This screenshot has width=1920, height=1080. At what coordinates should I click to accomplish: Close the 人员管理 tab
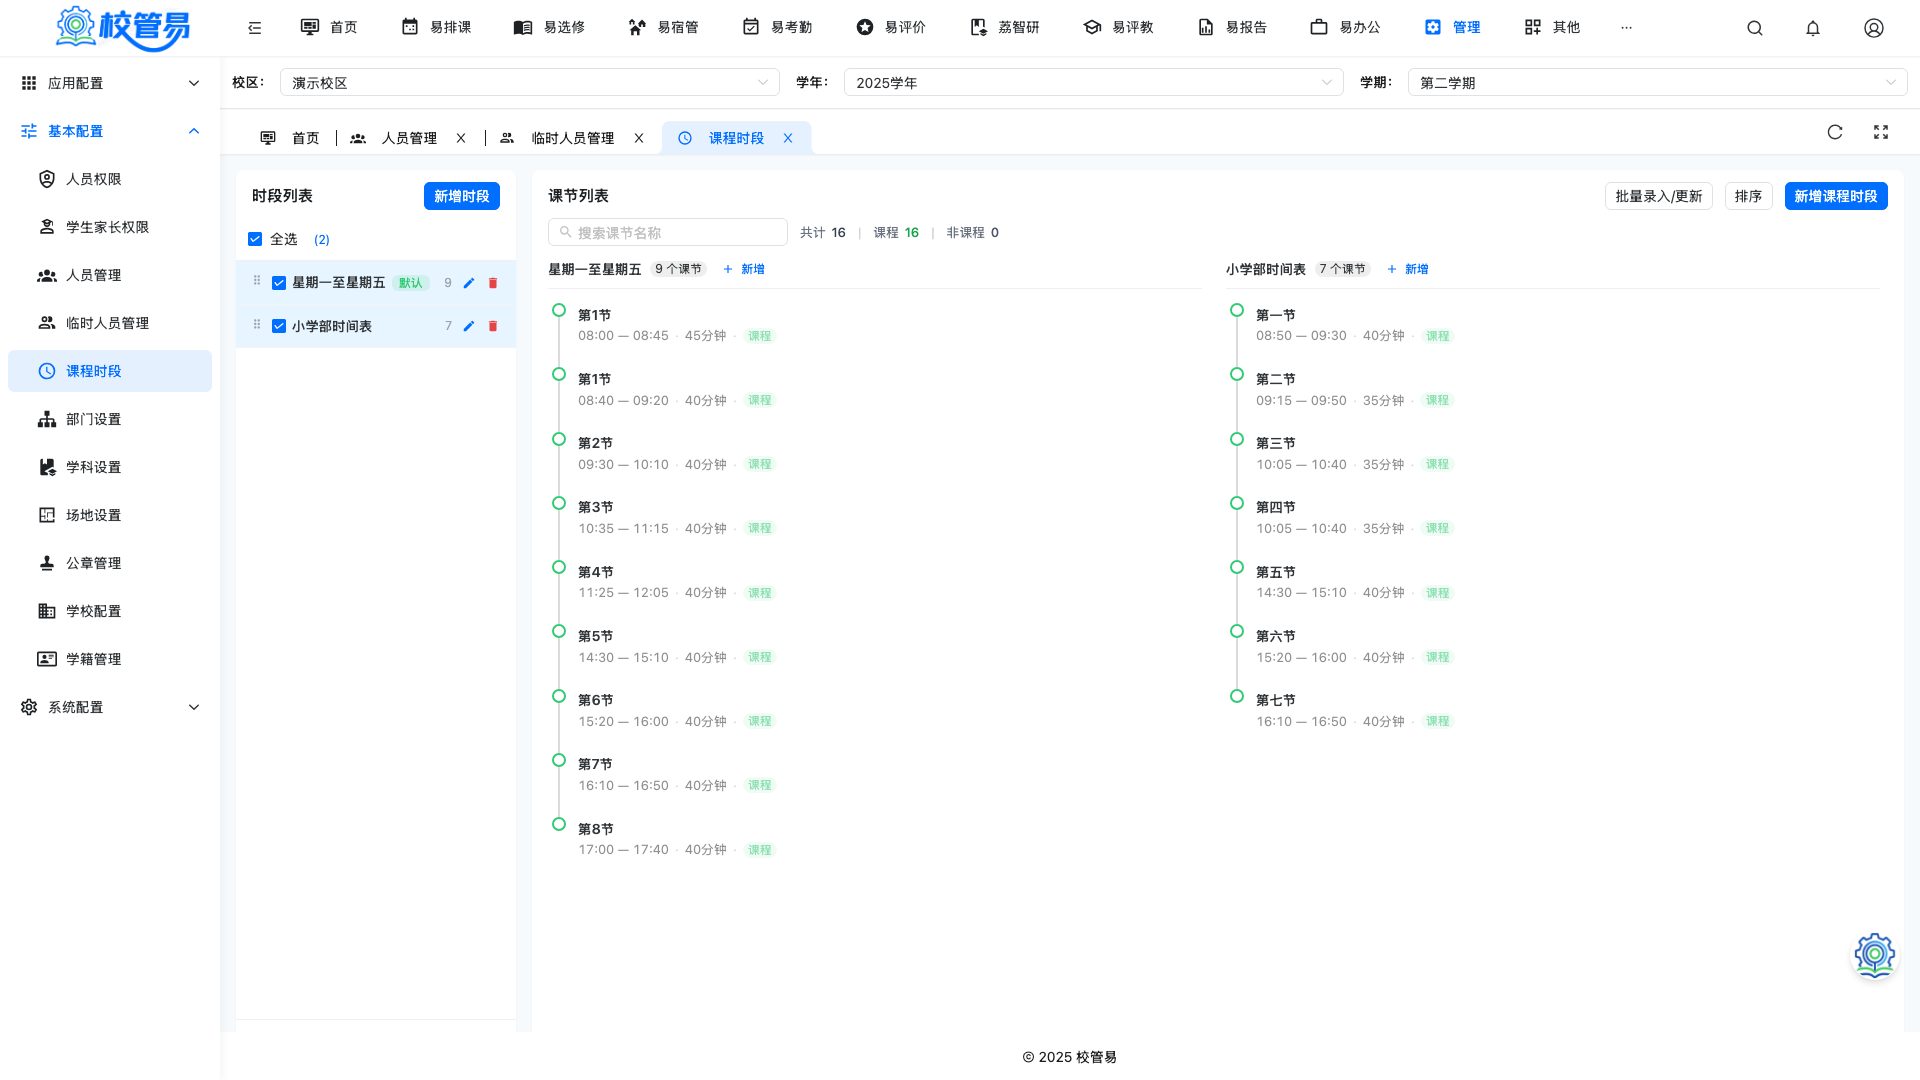coord(461,138)
